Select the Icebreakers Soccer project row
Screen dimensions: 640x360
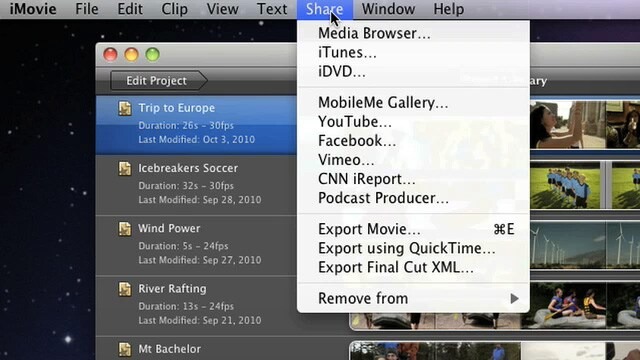coord(196,184)
